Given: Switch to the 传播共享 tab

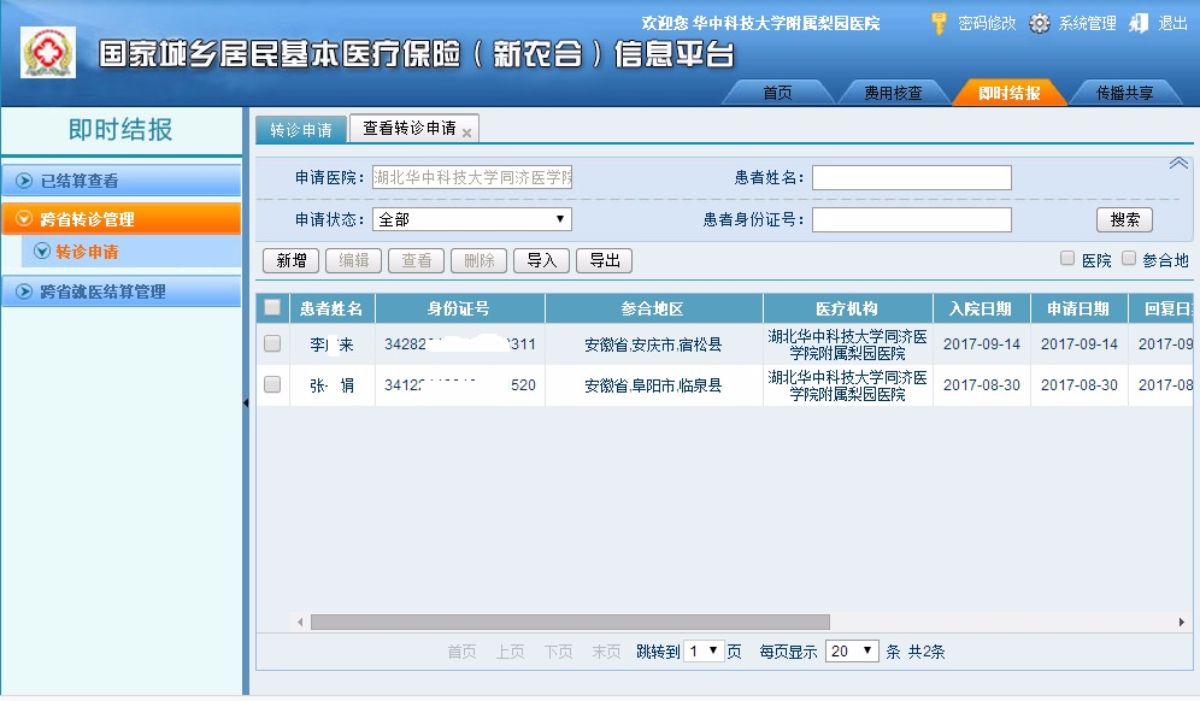Looking at the screenshot, I should [1128, 92].
